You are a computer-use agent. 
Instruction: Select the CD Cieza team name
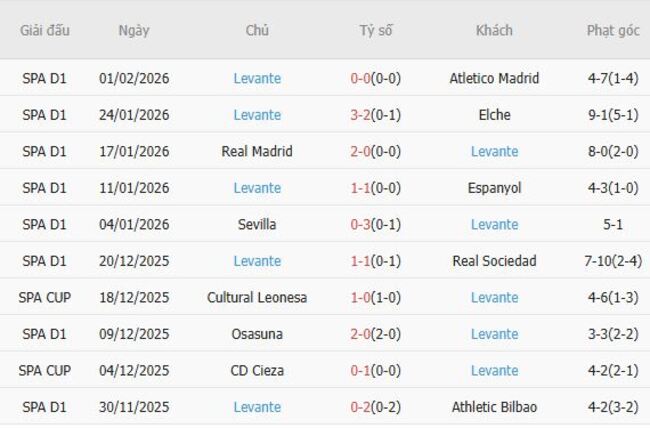coord(257,371)
